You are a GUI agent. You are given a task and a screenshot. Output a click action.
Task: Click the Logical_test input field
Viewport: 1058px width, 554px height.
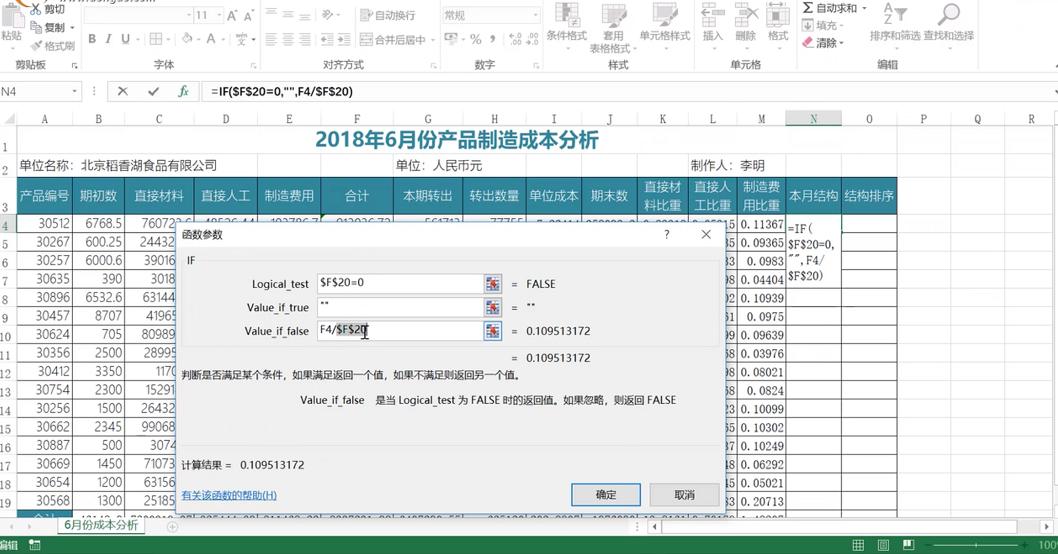pyautogui.click(x=399, y=283)
